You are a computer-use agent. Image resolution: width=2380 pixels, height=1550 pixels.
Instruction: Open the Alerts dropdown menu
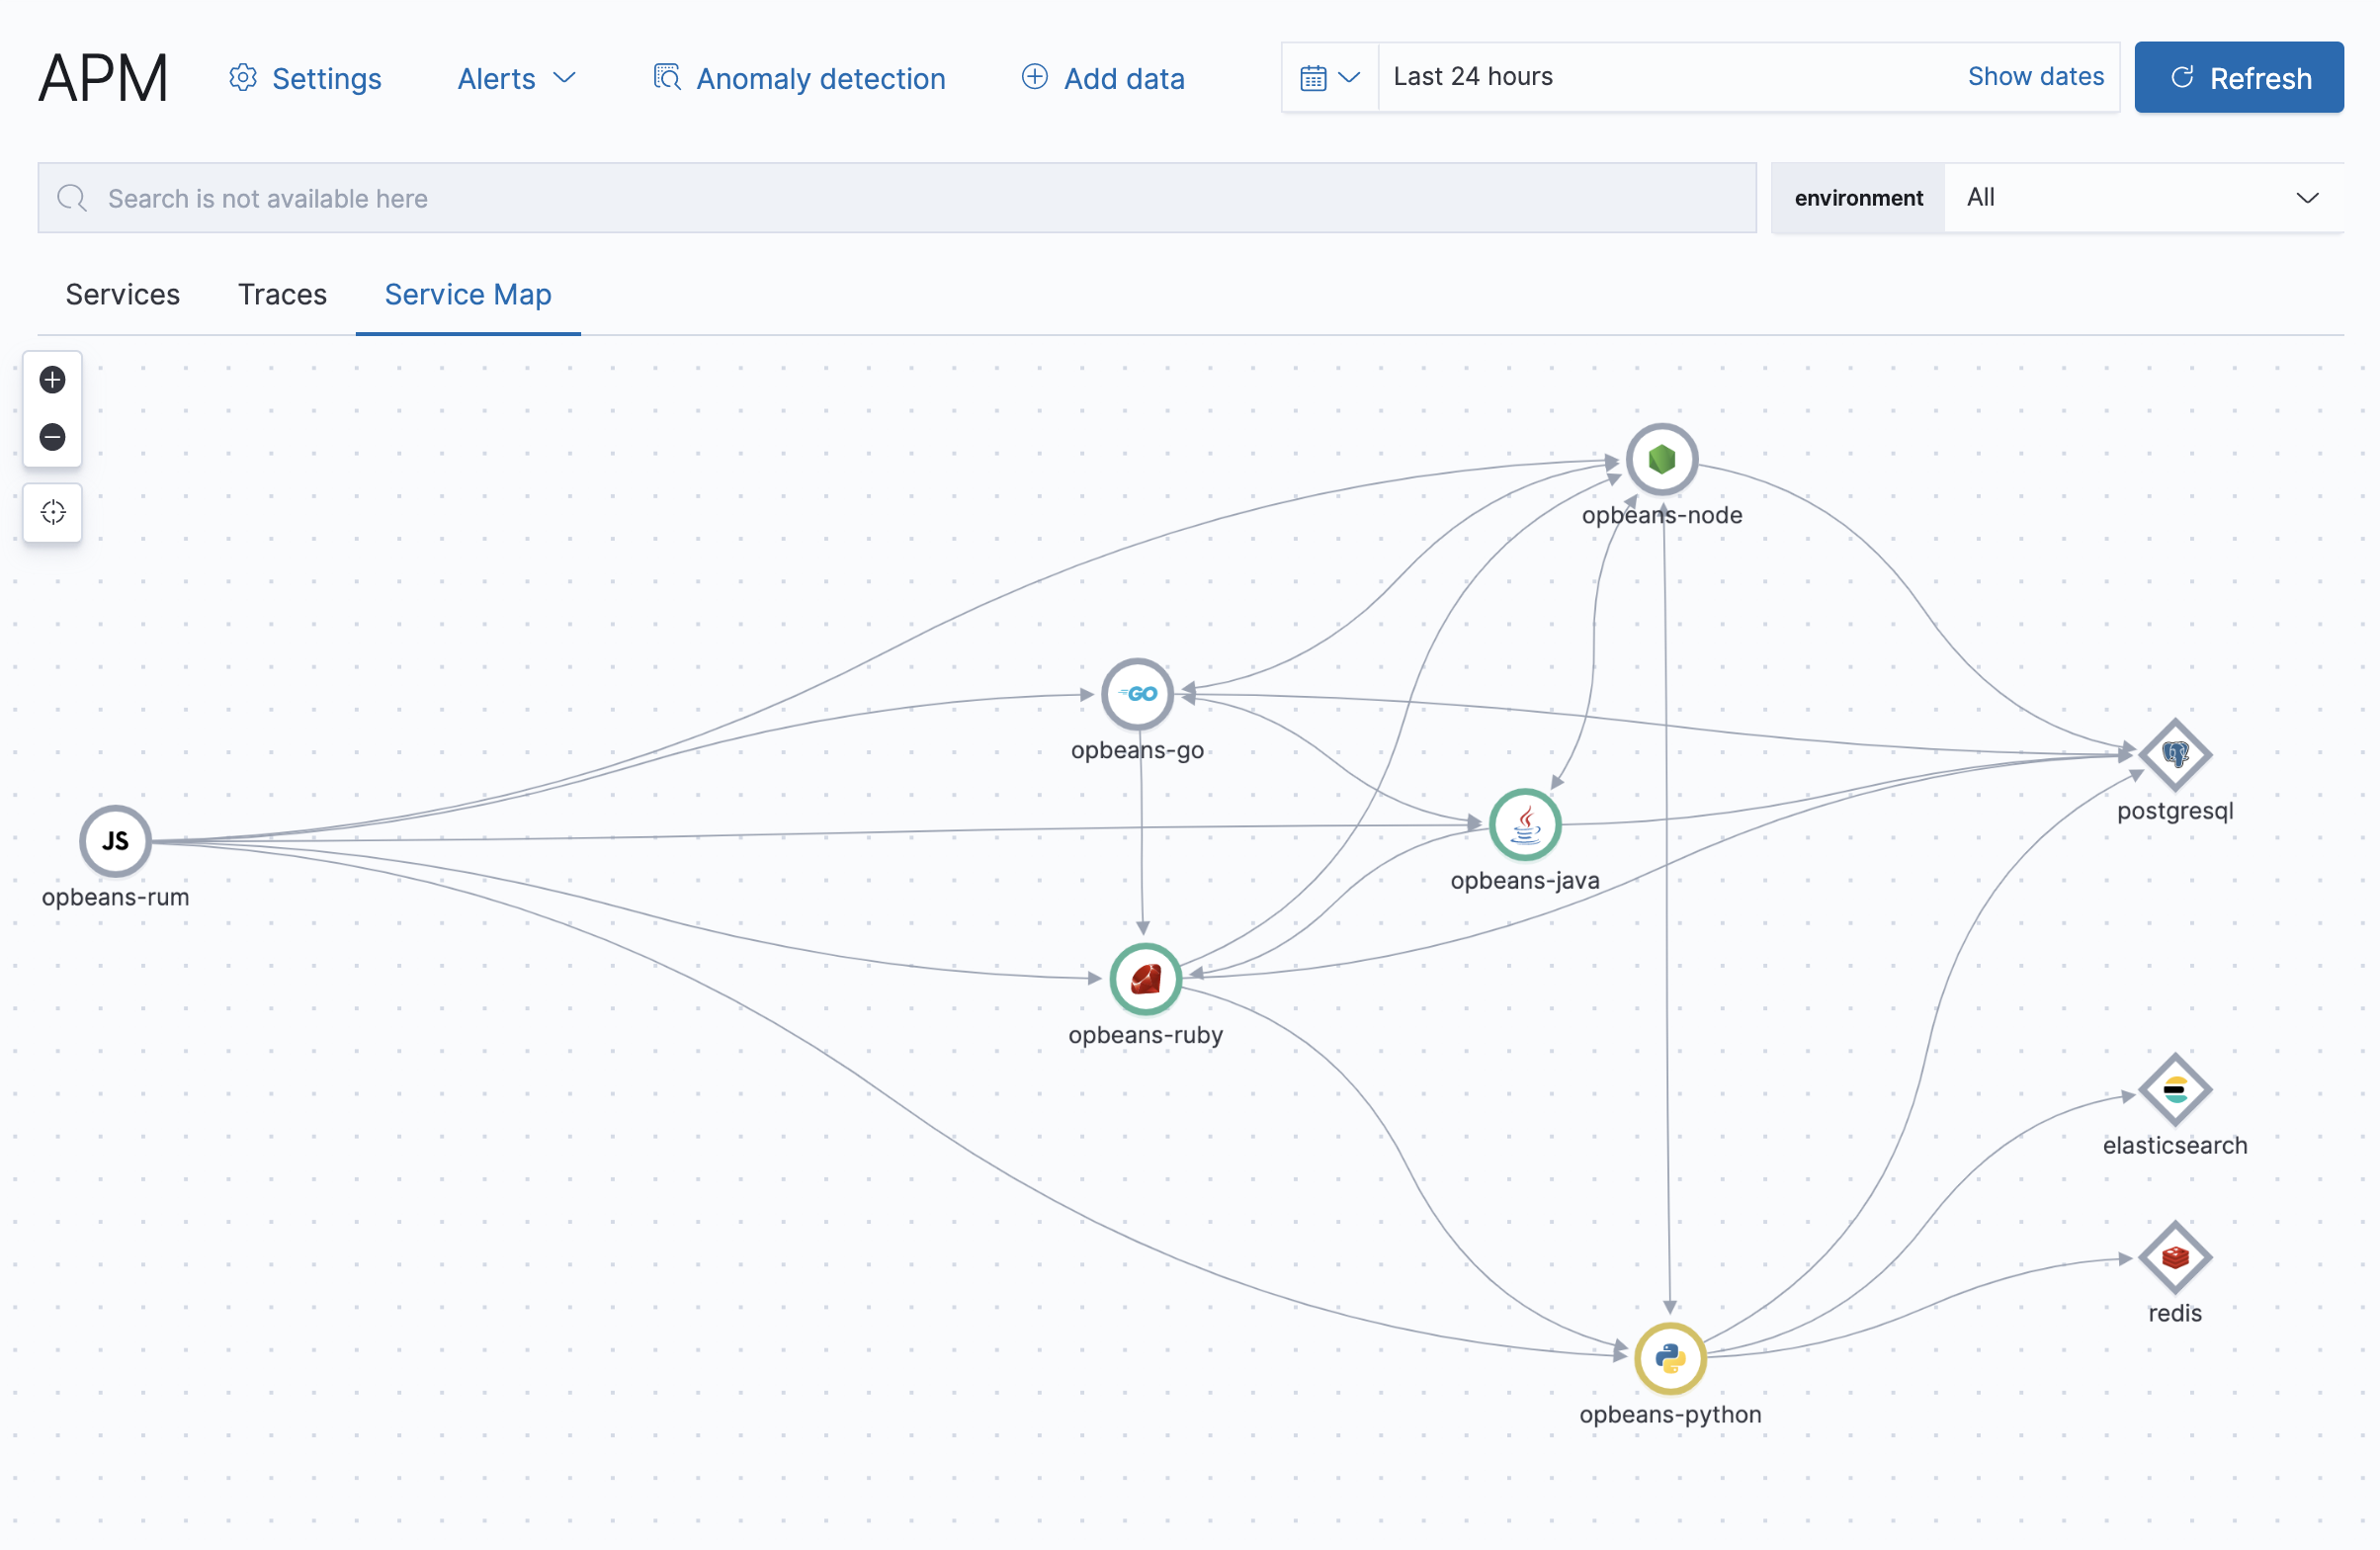pos(515,78)
